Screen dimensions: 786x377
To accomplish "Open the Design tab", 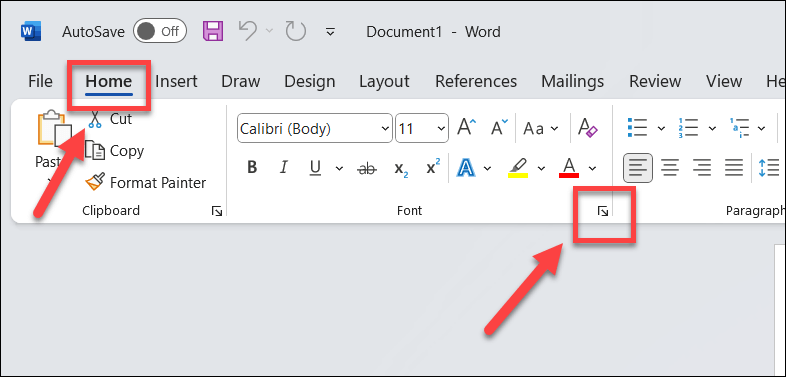I will (309, 81).
